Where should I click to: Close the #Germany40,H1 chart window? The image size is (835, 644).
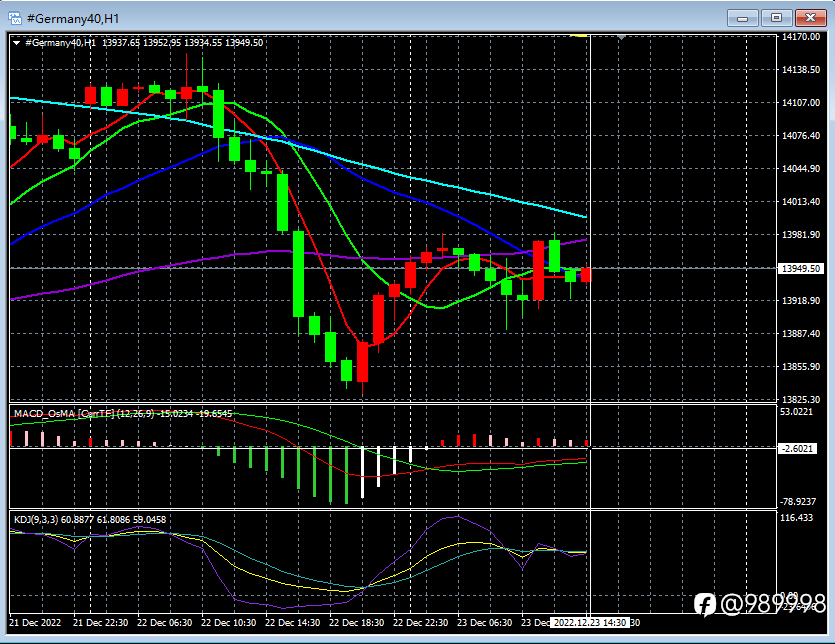tap(811, 19)
